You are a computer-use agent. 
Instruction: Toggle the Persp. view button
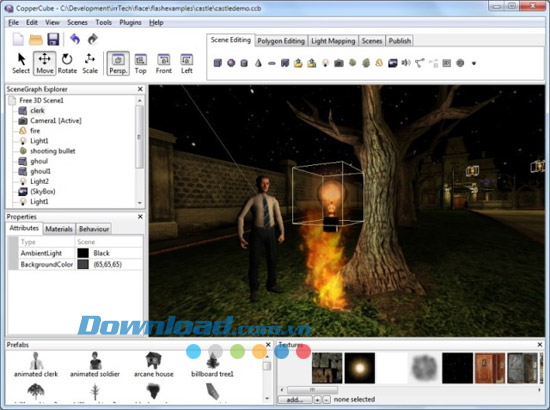coord(118,63)
